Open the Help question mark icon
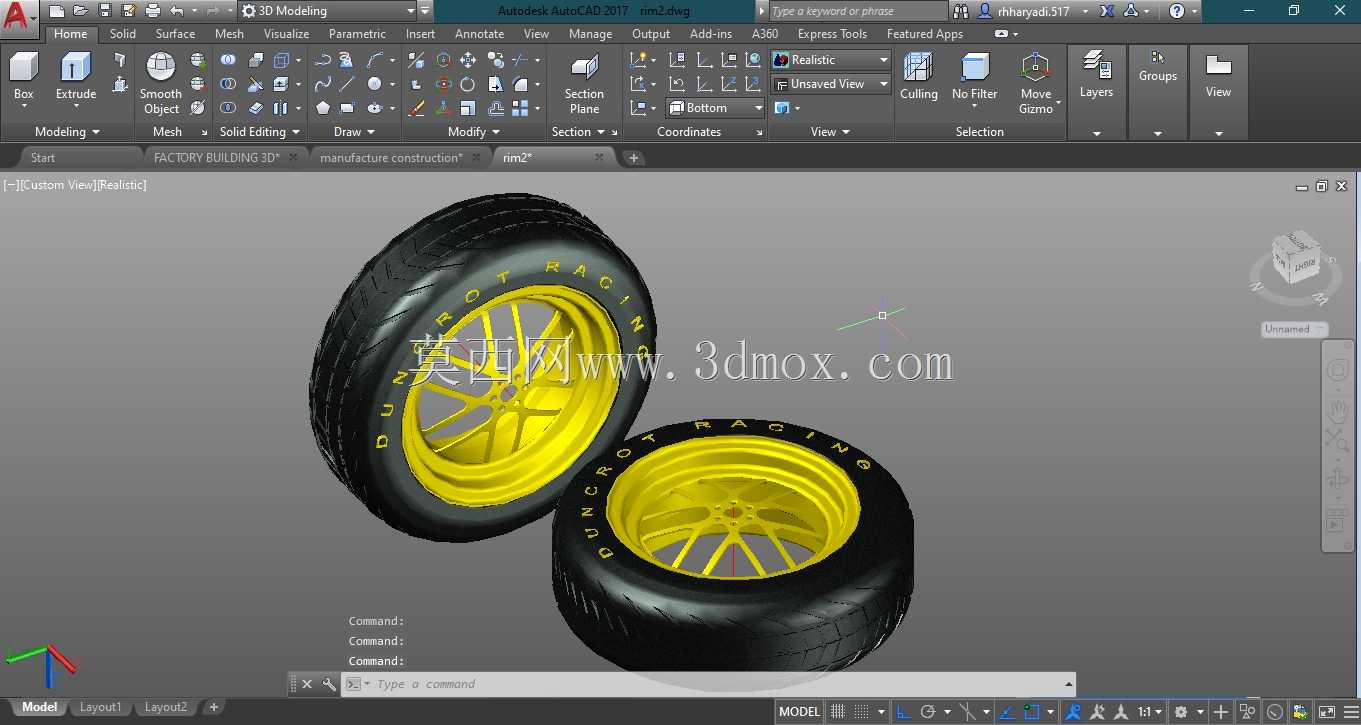 coord(1177,11)
